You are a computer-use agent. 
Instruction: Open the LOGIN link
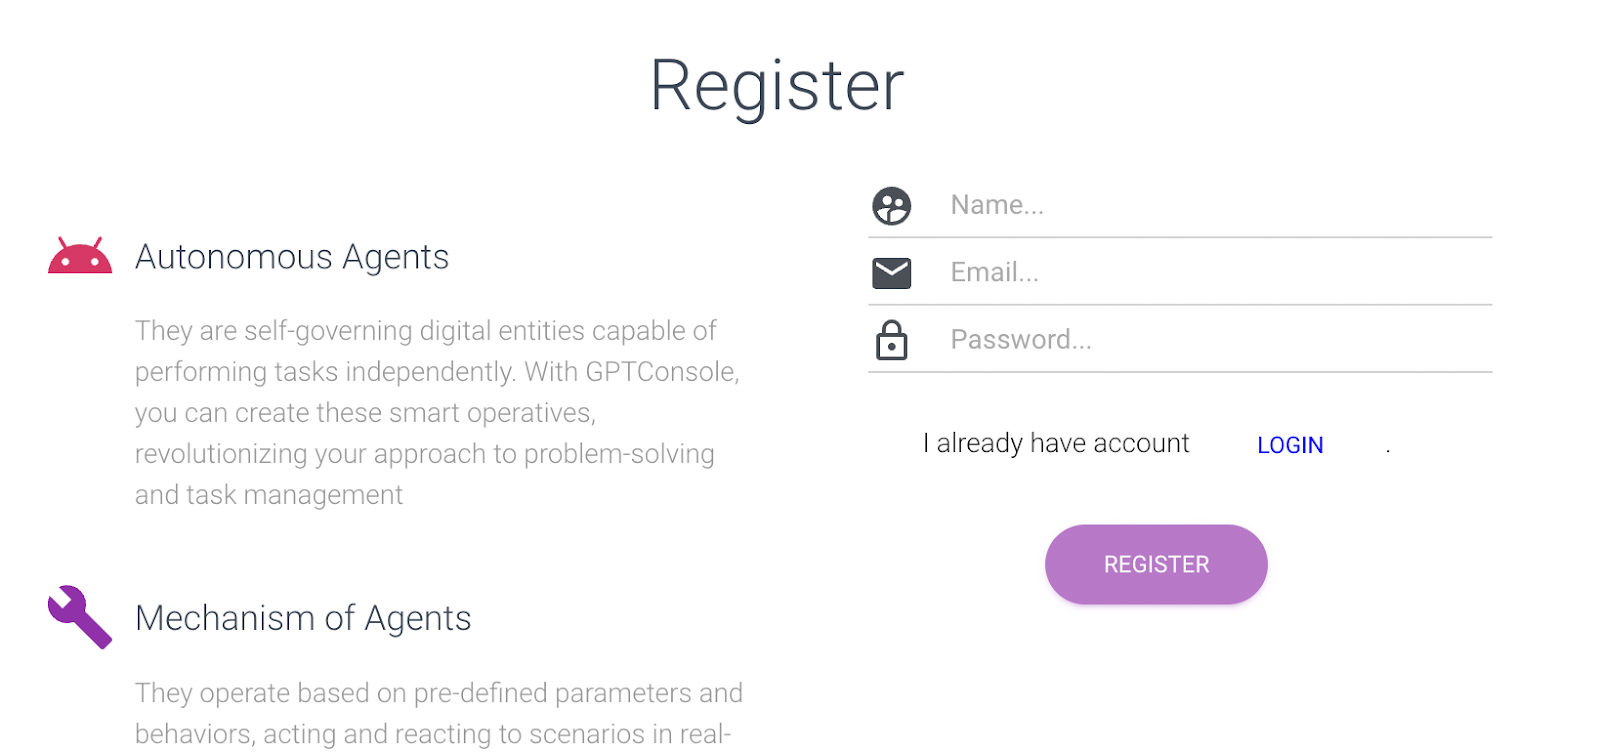click(x=1290, y=445)
